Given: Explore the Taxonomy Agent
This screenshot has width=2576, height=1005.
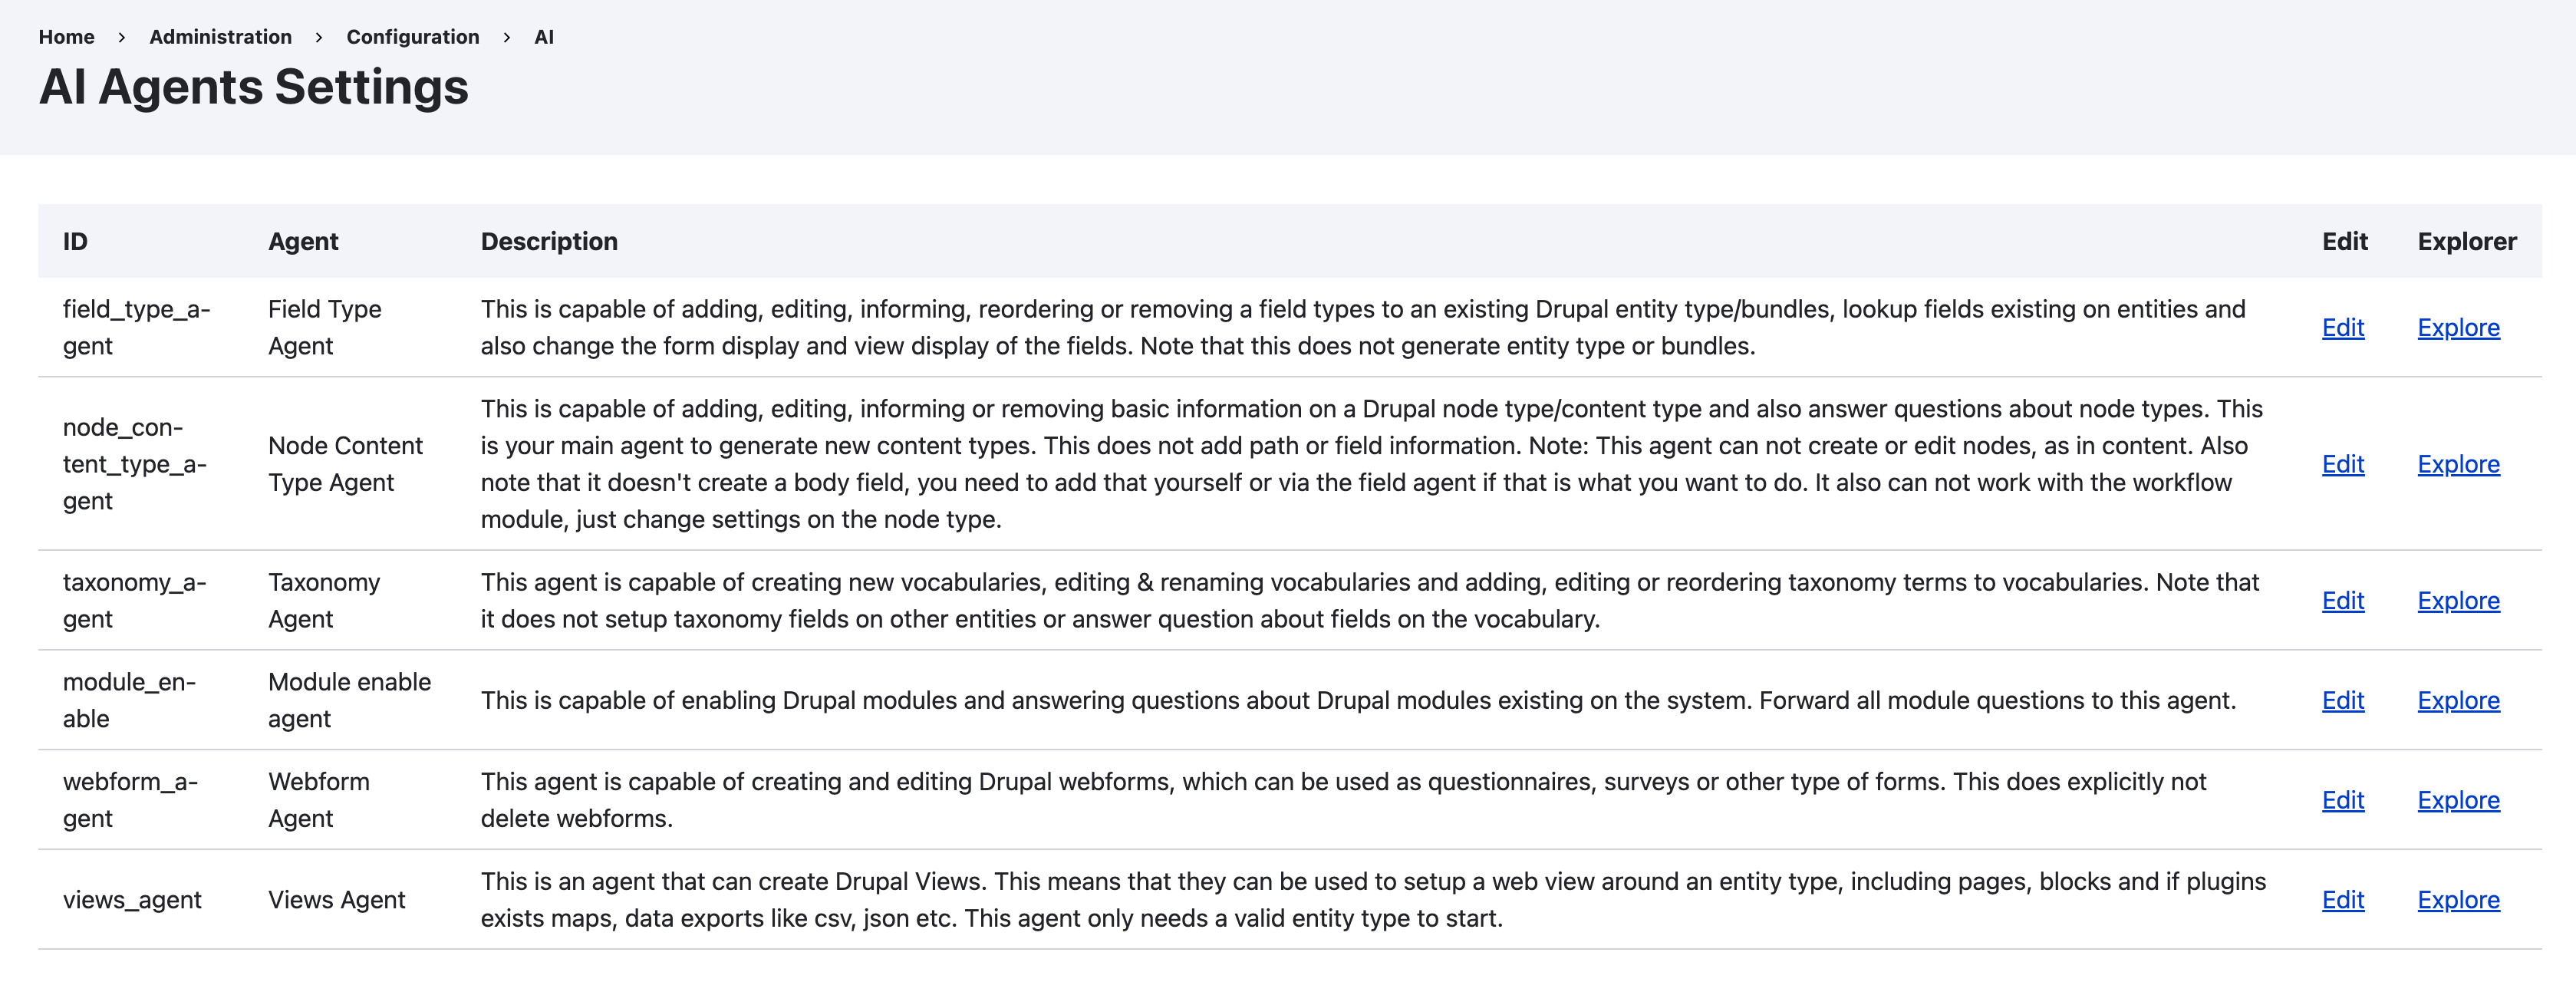Looking at the screenshot, I should click(x=2458, y=601).
